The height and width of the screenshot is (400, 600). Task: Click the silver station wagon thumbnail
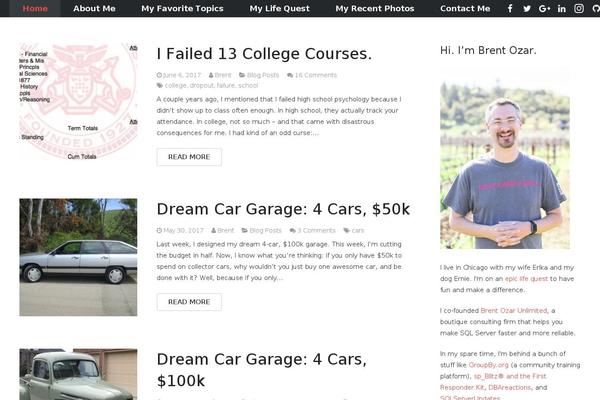click(x=78, y=257)
